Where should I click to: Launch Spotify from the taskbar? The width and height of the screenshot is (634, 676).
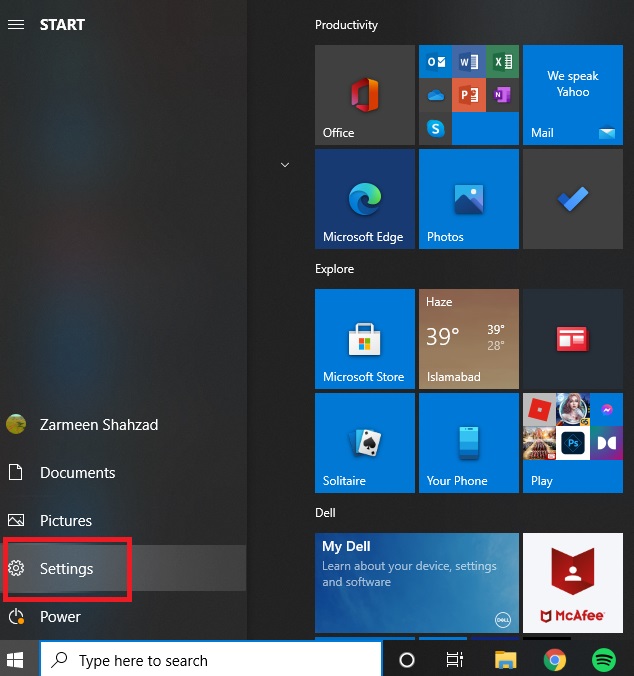pyautogui.click(x=604, y=660)
